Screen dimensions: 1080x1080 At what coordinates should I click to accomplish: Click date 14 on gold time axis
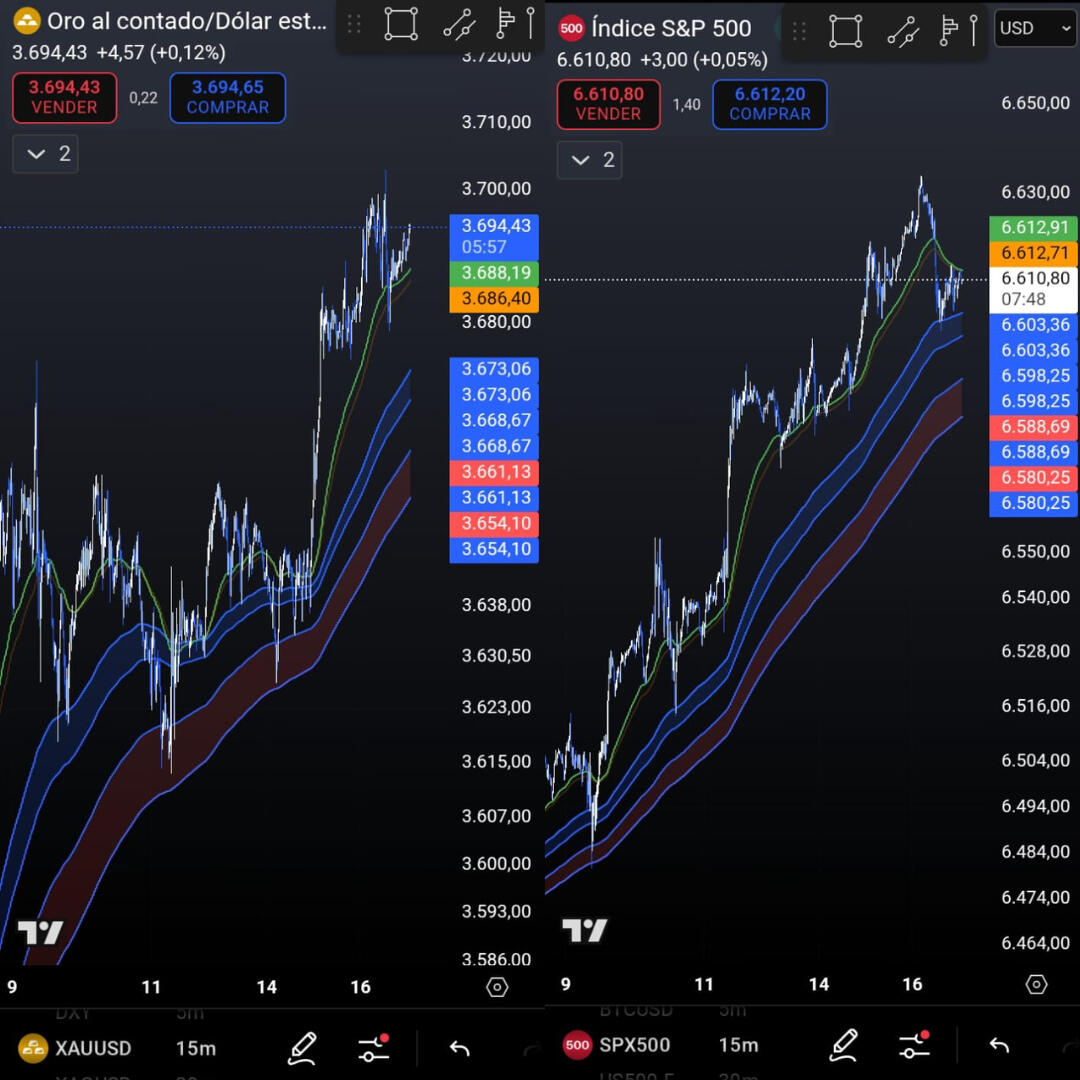coord(267,987)
